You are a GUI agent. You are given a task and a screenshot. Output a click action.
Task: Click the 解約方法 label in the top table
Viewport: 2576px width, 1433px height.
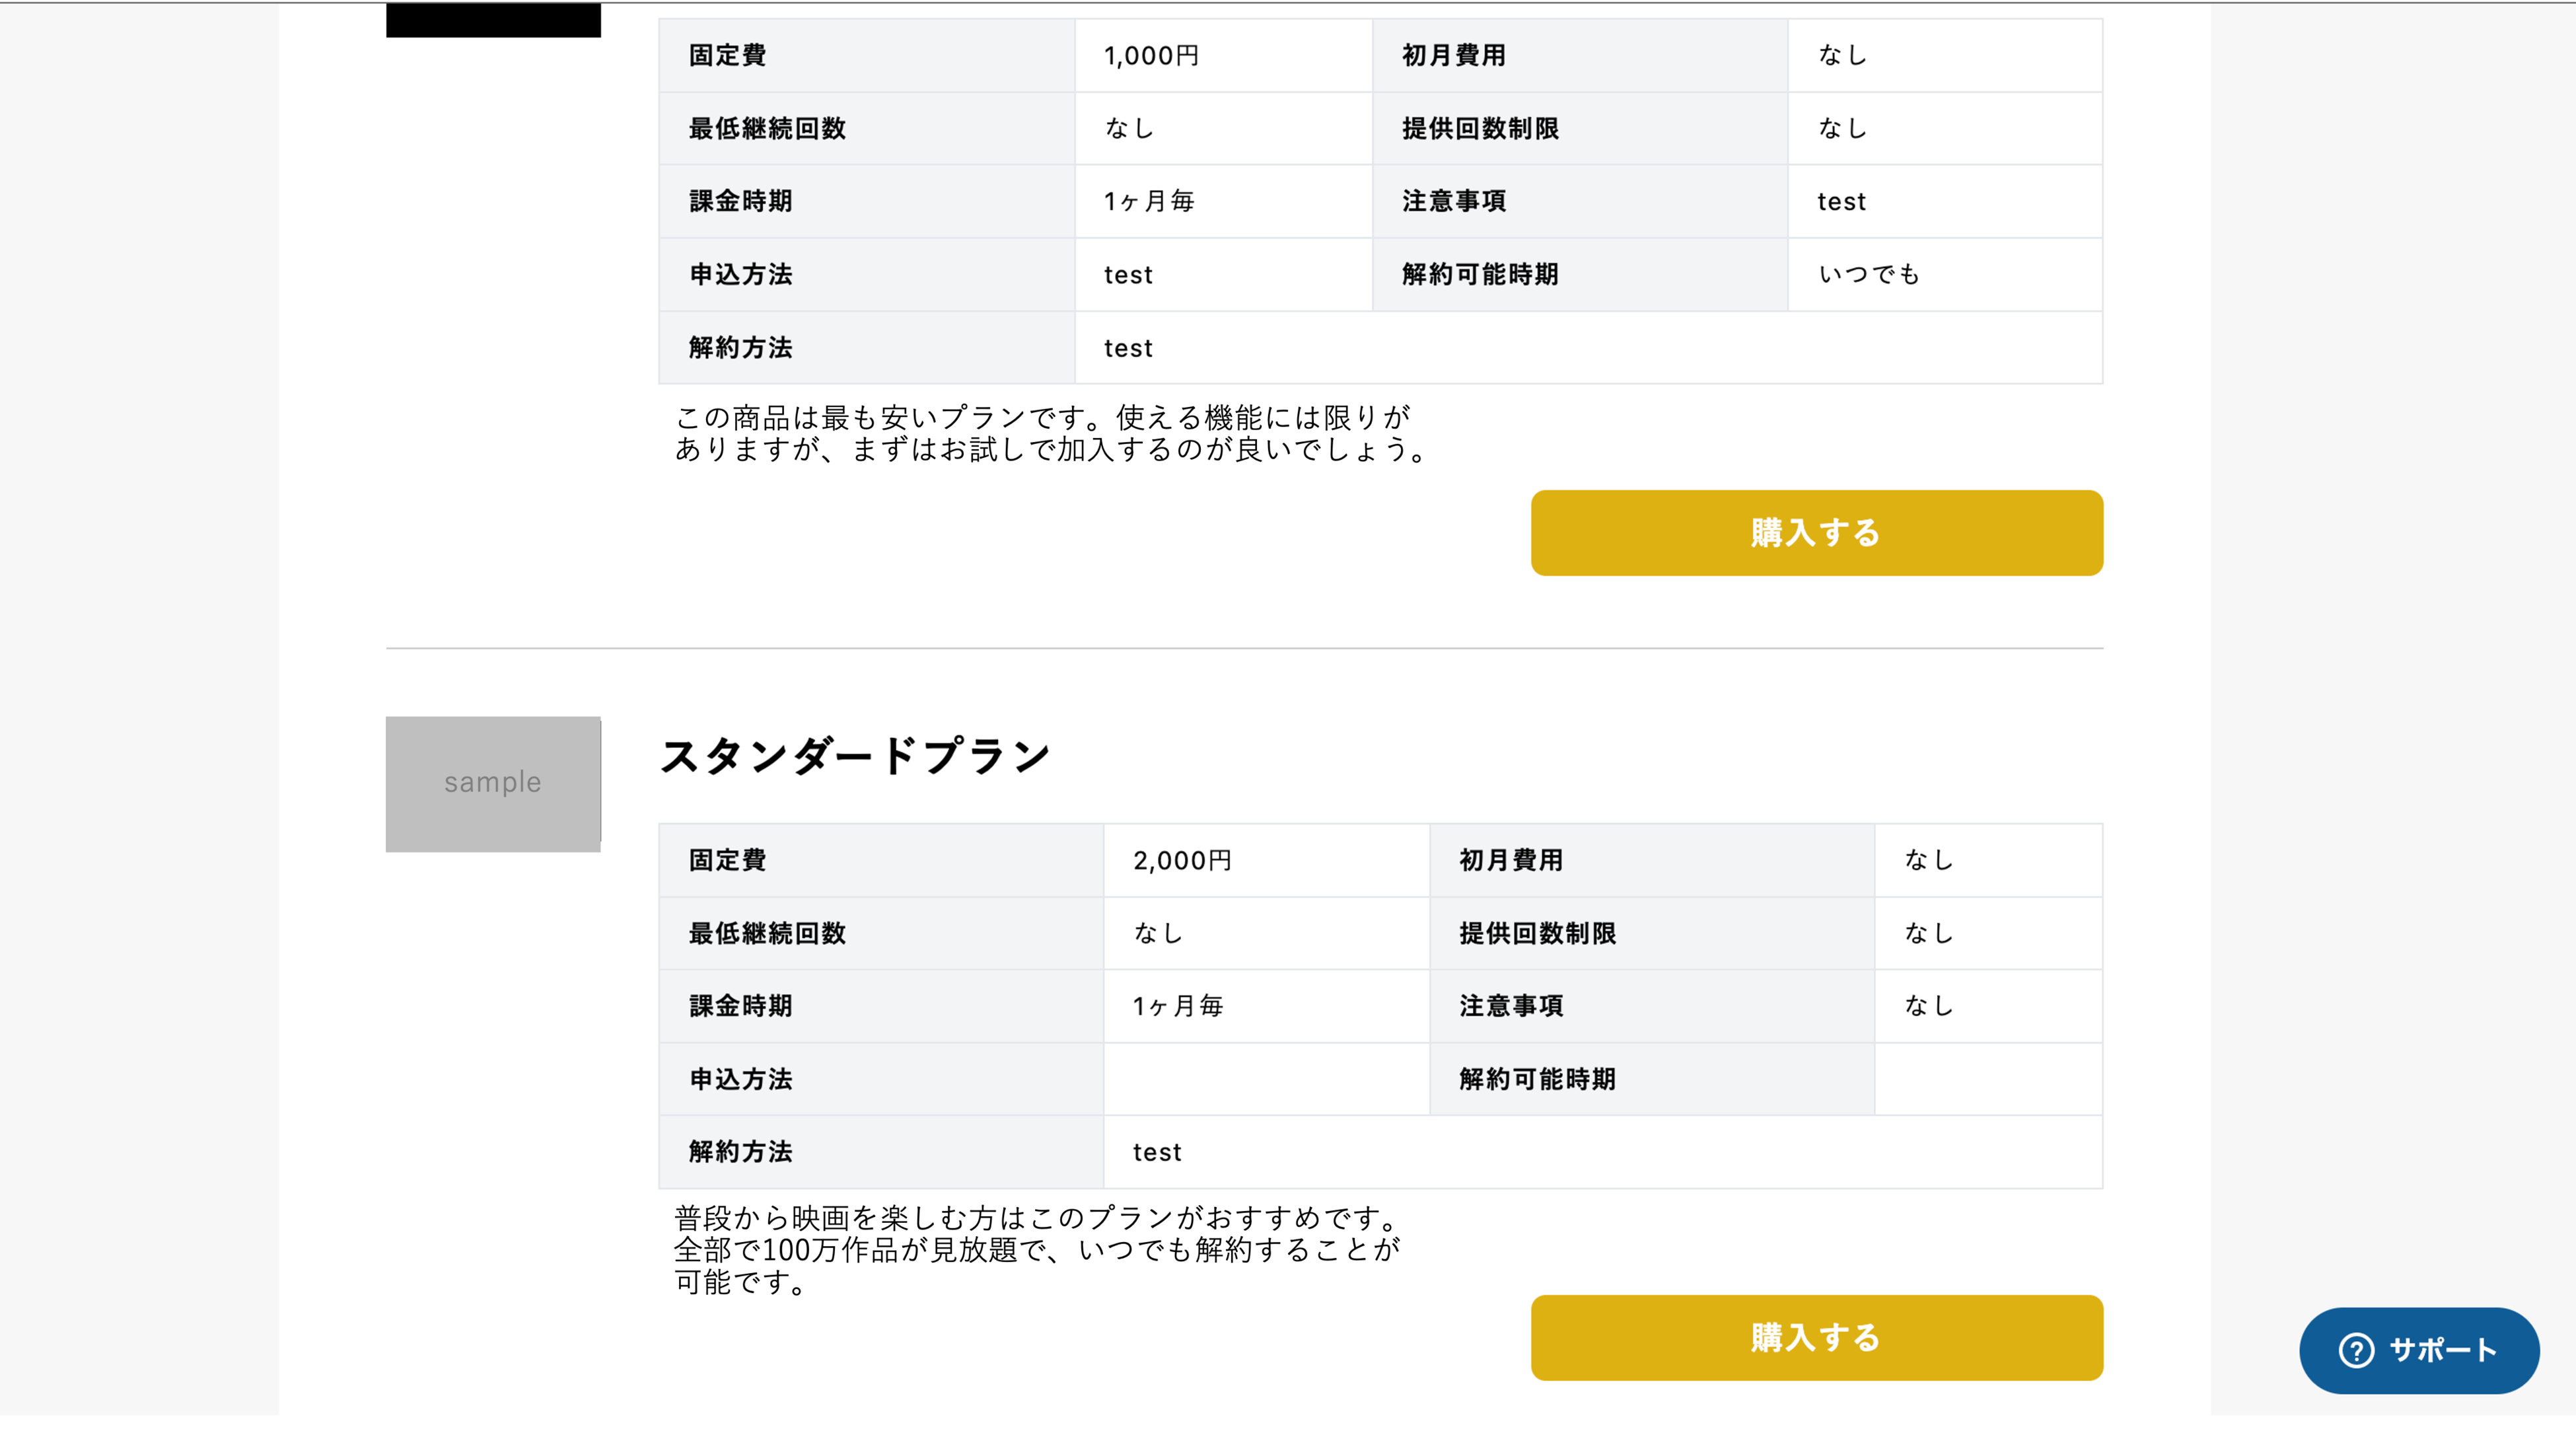(x=740, y=348)
